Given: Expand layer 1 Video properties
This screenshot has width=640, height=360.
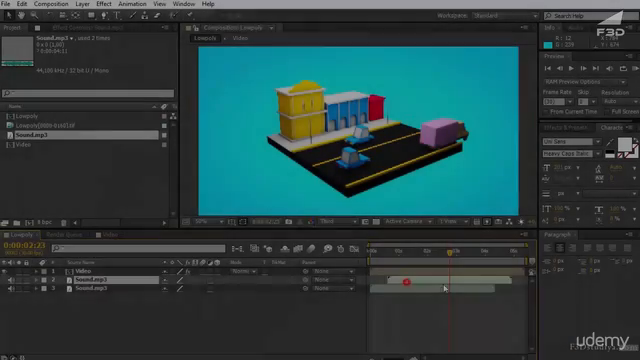Looking at the screenshot, I should click(x=36, y=271).
